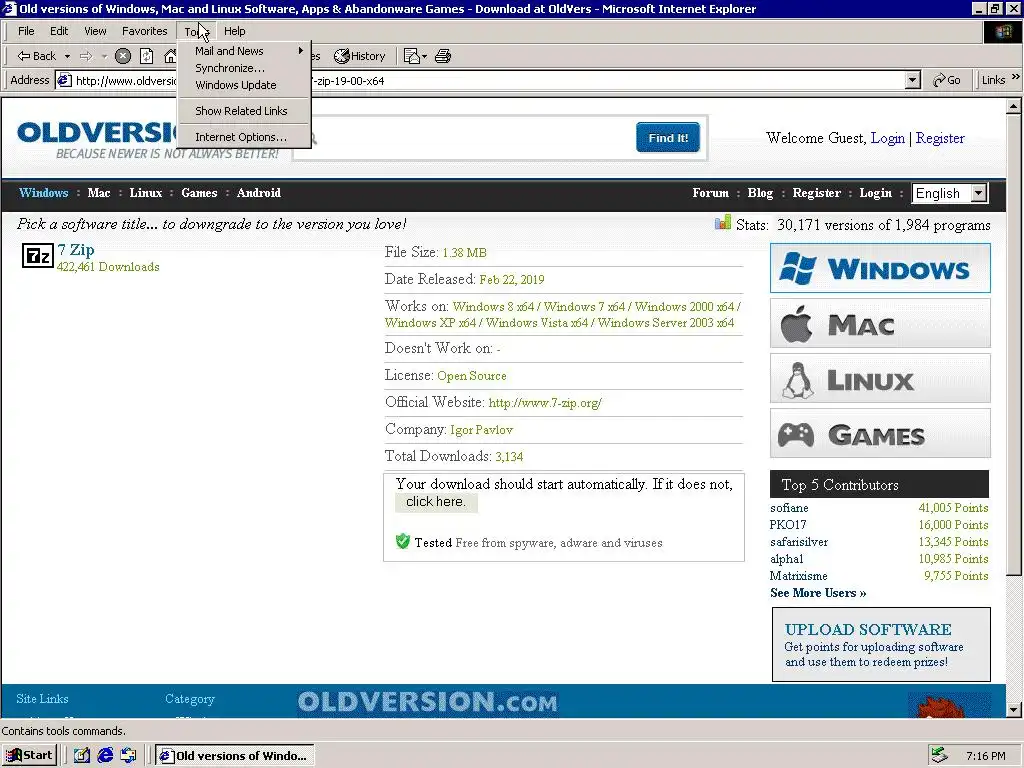
Task: Click the click here download button
Action: click(x=436, y=502)
